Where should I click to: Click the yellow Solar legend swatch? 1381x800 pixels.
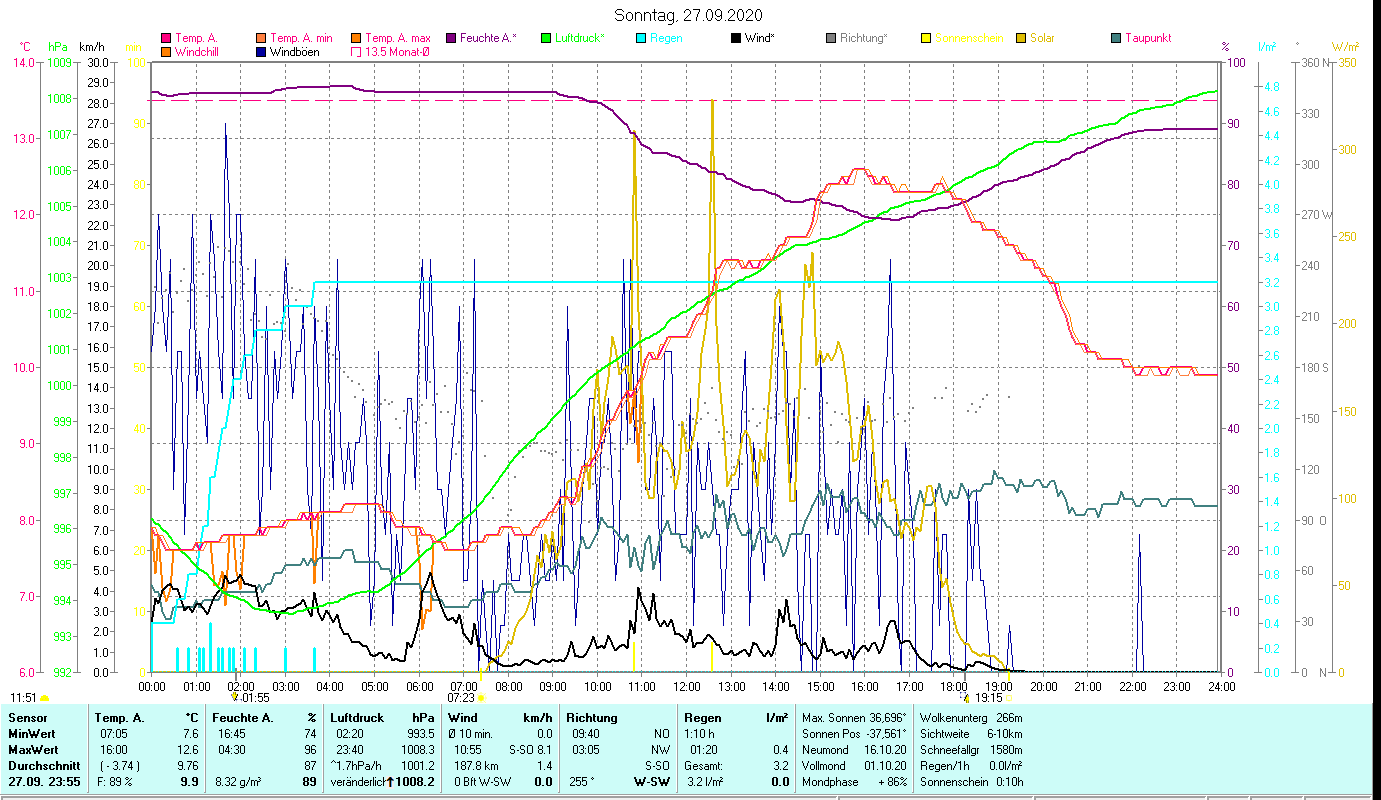point(1021,38)
